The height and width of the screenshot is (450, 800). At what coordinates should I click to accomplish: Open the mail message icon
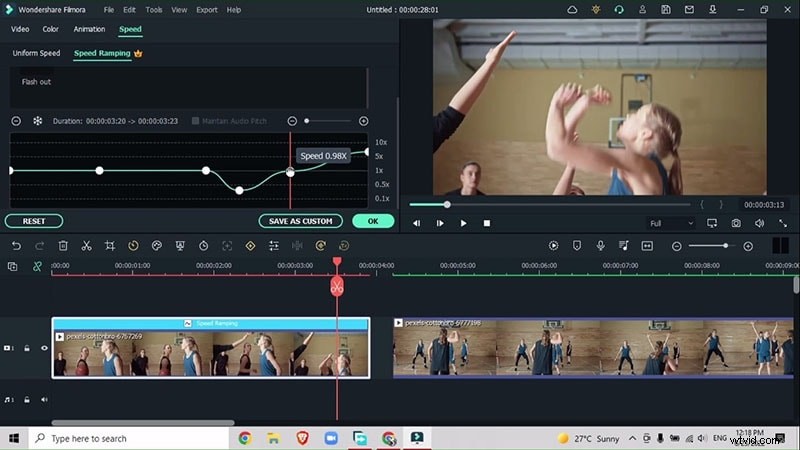689,10
